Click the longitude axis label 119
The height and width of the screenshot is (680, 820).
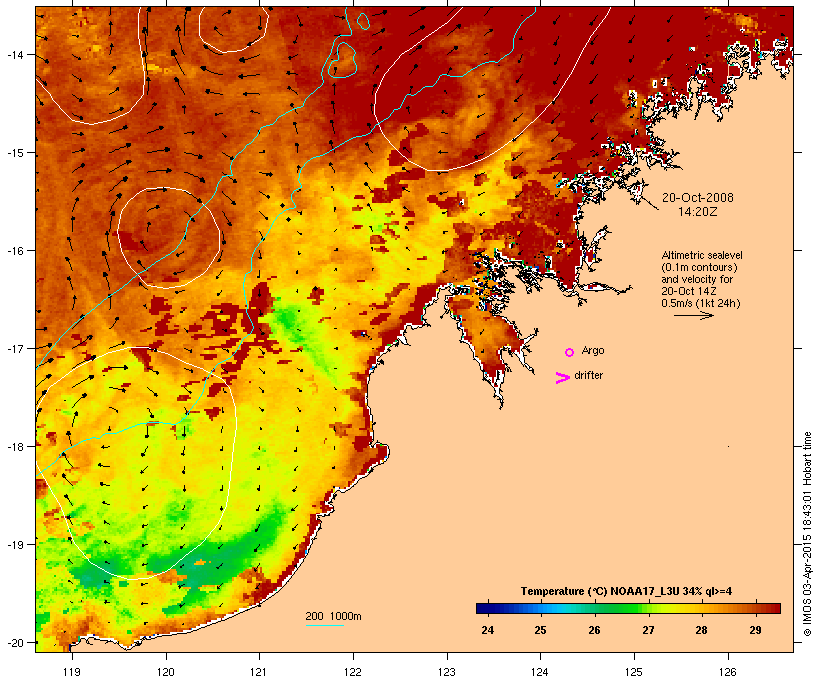[x=72, y=672]
